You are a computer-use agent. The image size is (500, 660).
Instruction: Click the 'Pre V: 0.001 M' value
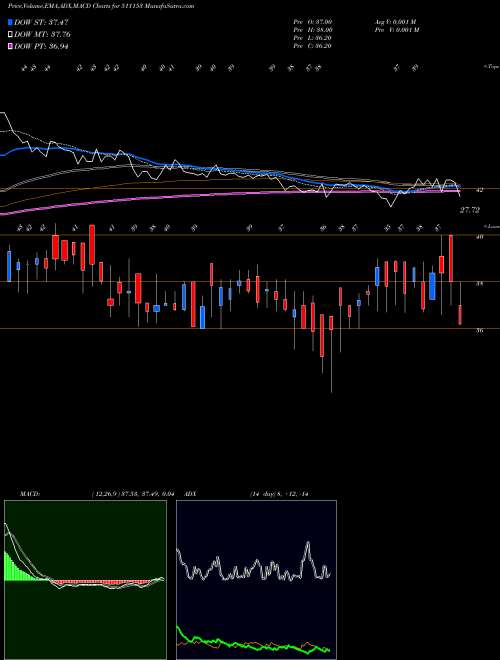point(396,30)
